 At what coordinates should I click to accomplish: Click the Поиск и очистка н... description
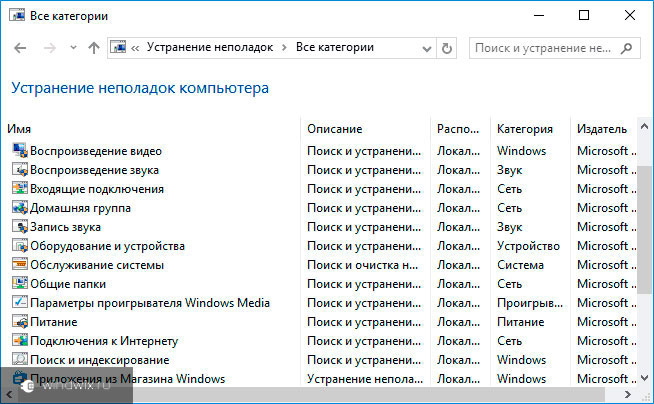tap(362, 265)
